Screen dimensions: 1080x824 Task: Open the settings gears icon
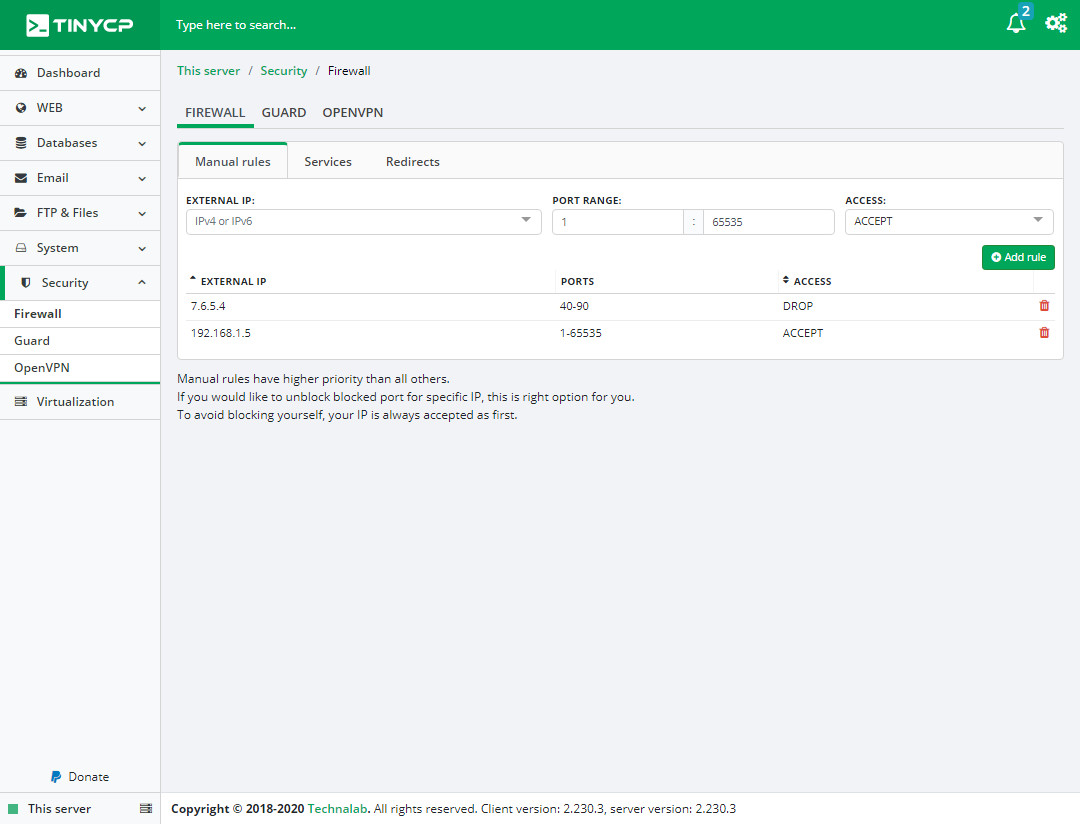pos(1056,23)
